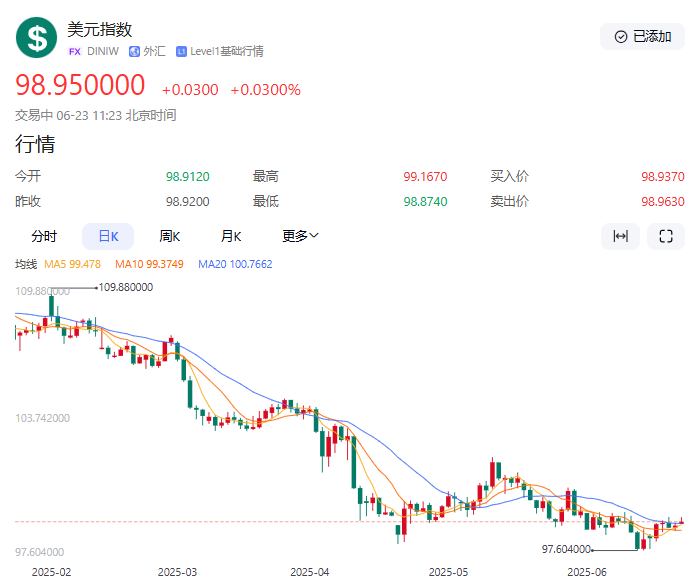Image resolution: width=697 pixels, height=585 pixels.
Task: Click the DINIW ticker symbol
Action: (x=103, y=52)
